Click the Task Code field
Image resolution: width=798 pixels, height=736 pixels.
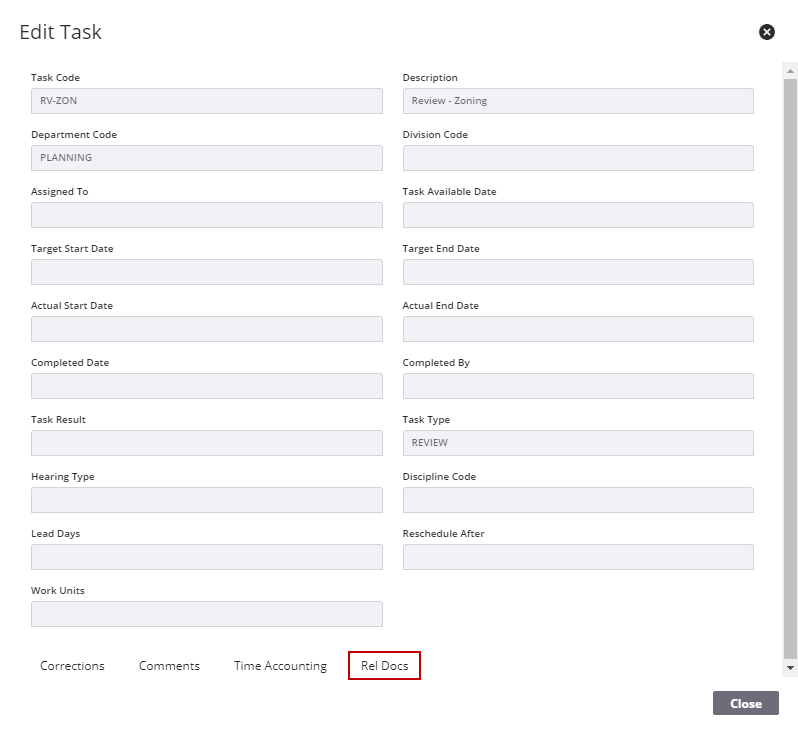click(206, 101)
